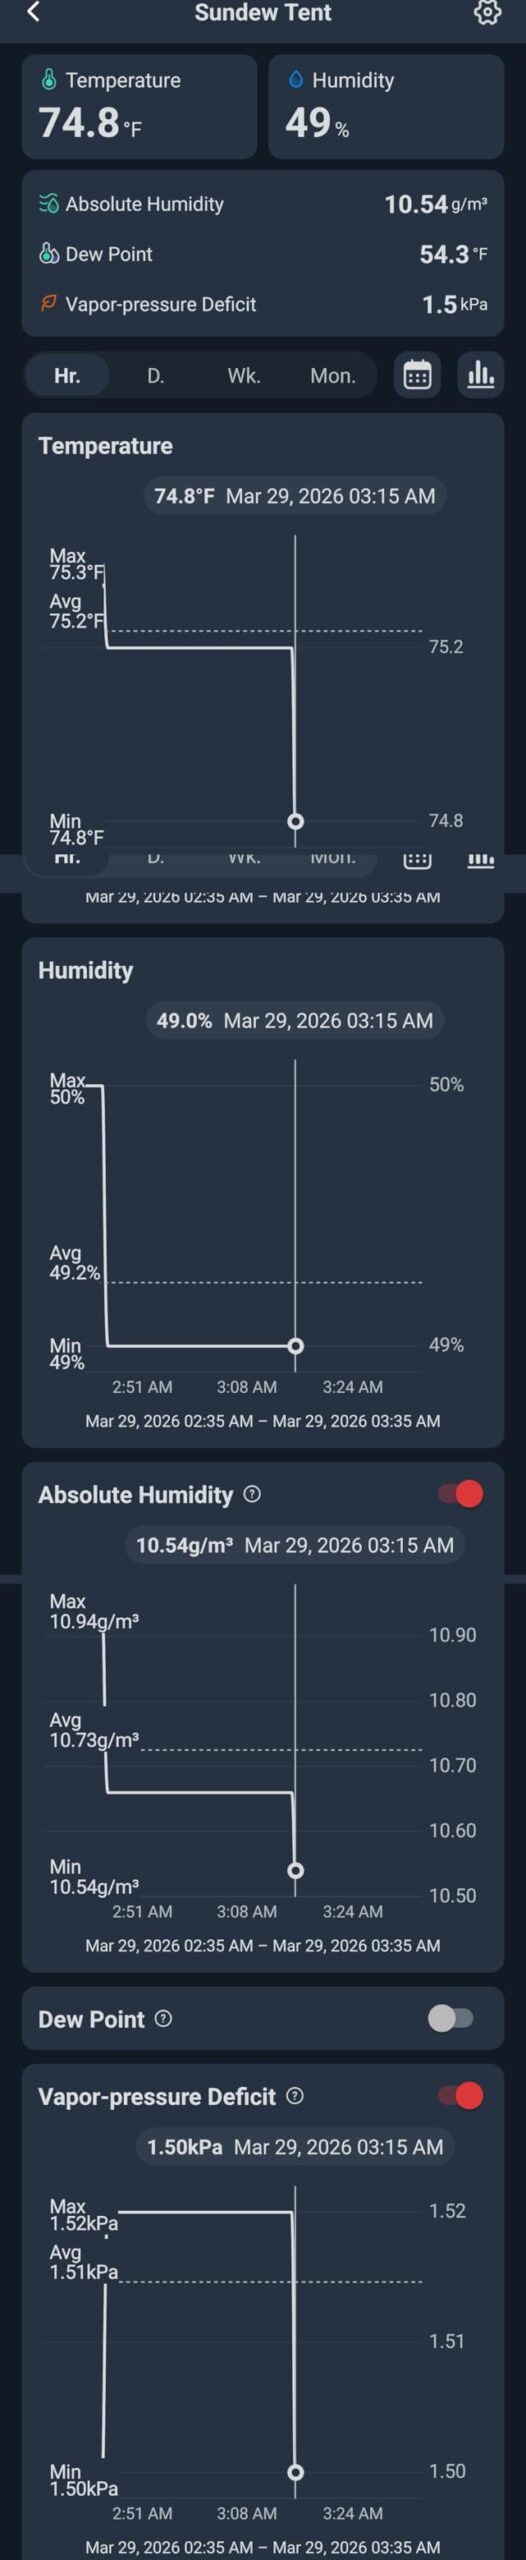
Task: Open the settings gear for Sundew Tent
Action: click(x=487, y=12)
